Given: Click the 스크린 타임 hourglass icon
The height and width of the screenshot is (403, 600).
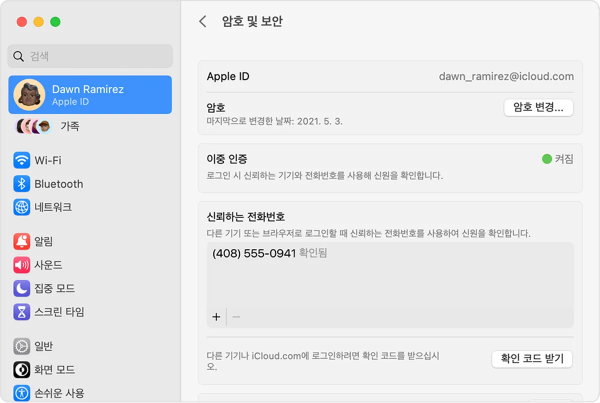Looking at the screenshot, I should point(22,312).
